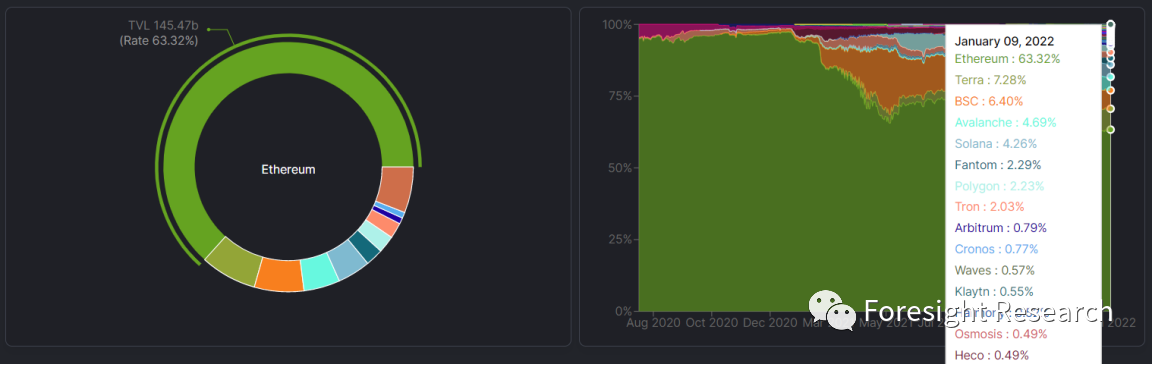
Task: Click the Arbitrum : 0.79% tooltip row
Action: (x=1000, y=228)
